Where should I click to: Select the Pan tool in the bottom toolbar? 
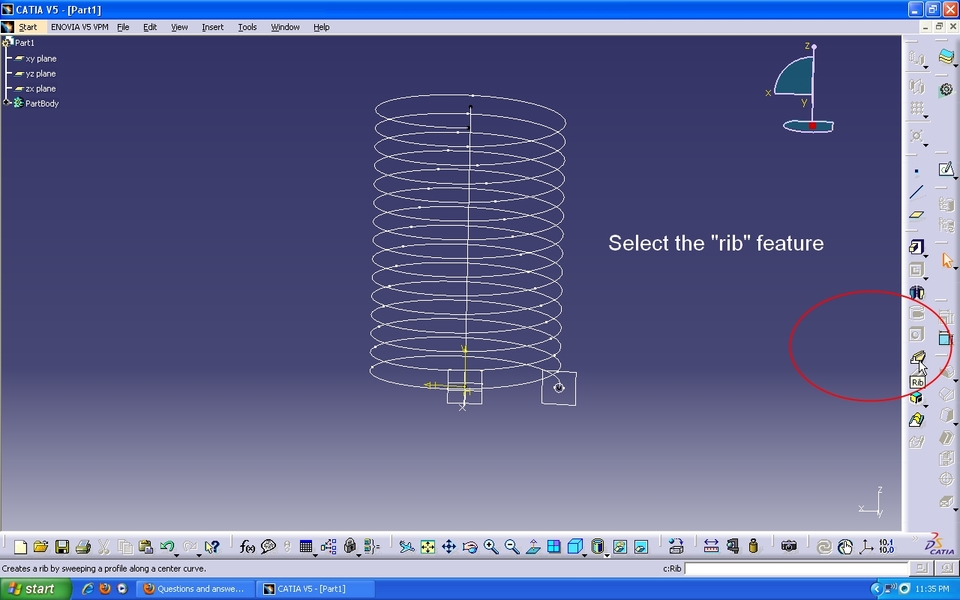pyautogui.click(x=448, y=547)
